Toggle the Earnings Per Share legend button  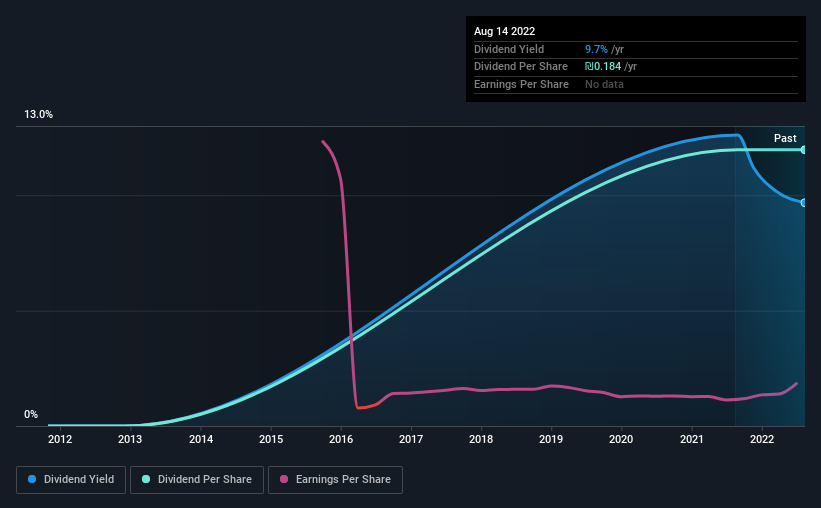pos(335,480)
